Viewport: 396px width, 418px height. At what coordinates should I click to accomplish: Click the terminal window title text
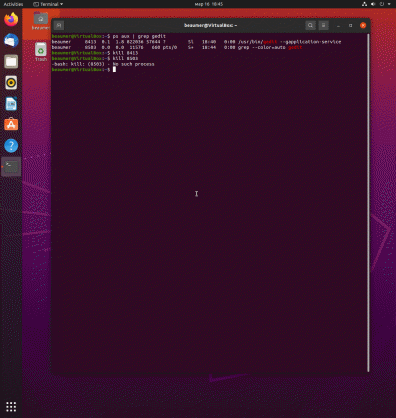[210, 25]
